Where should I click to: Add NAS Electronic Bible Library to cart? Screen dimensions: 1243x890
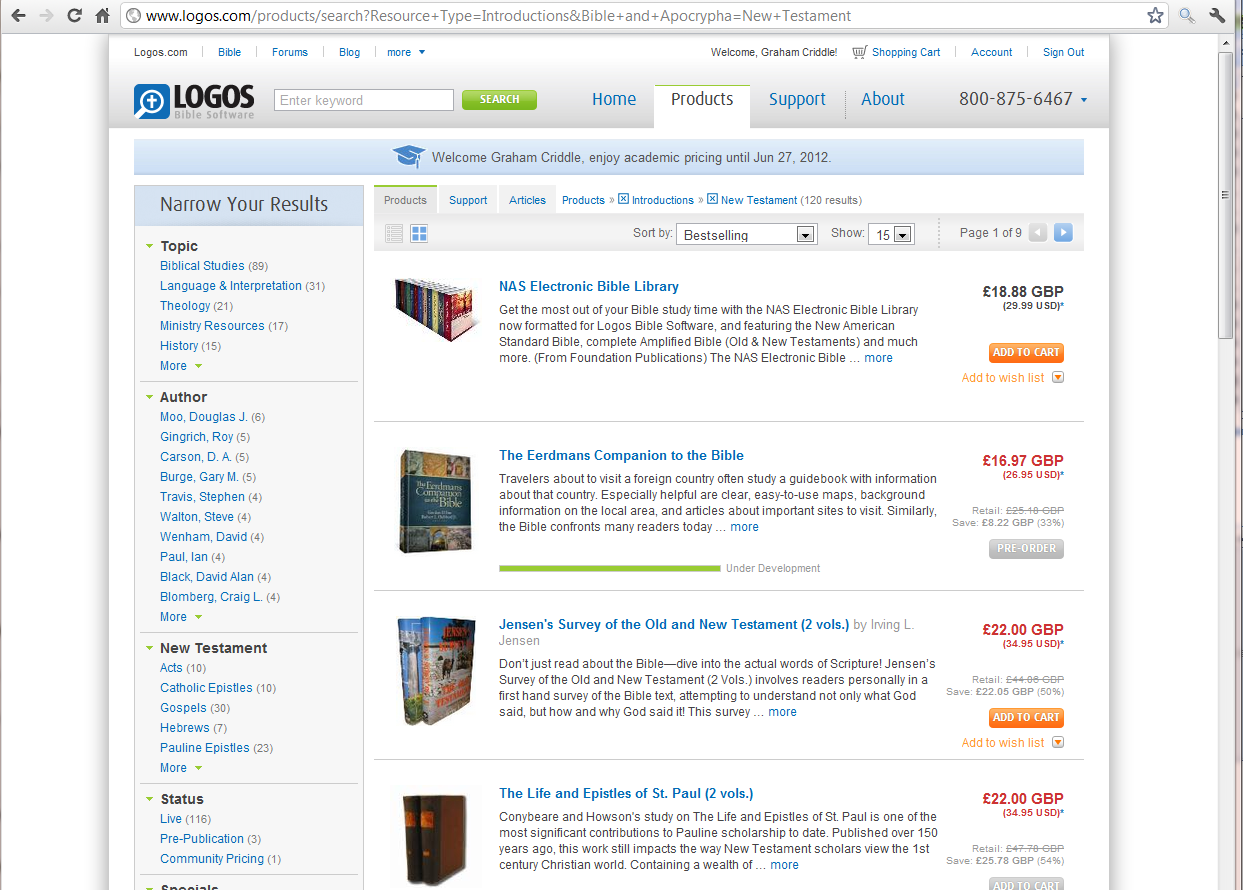(x=1026, y=353)
